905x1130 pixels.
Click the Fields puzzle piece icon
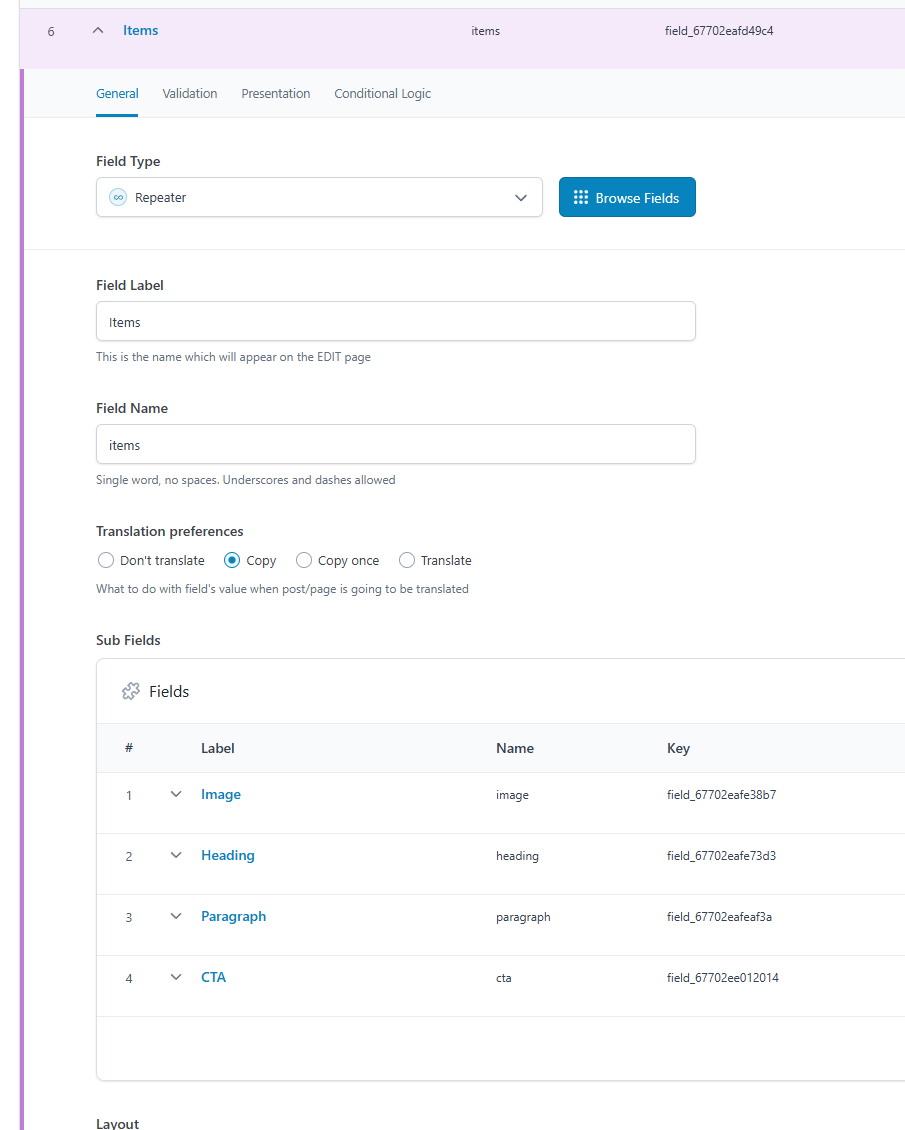130,691
